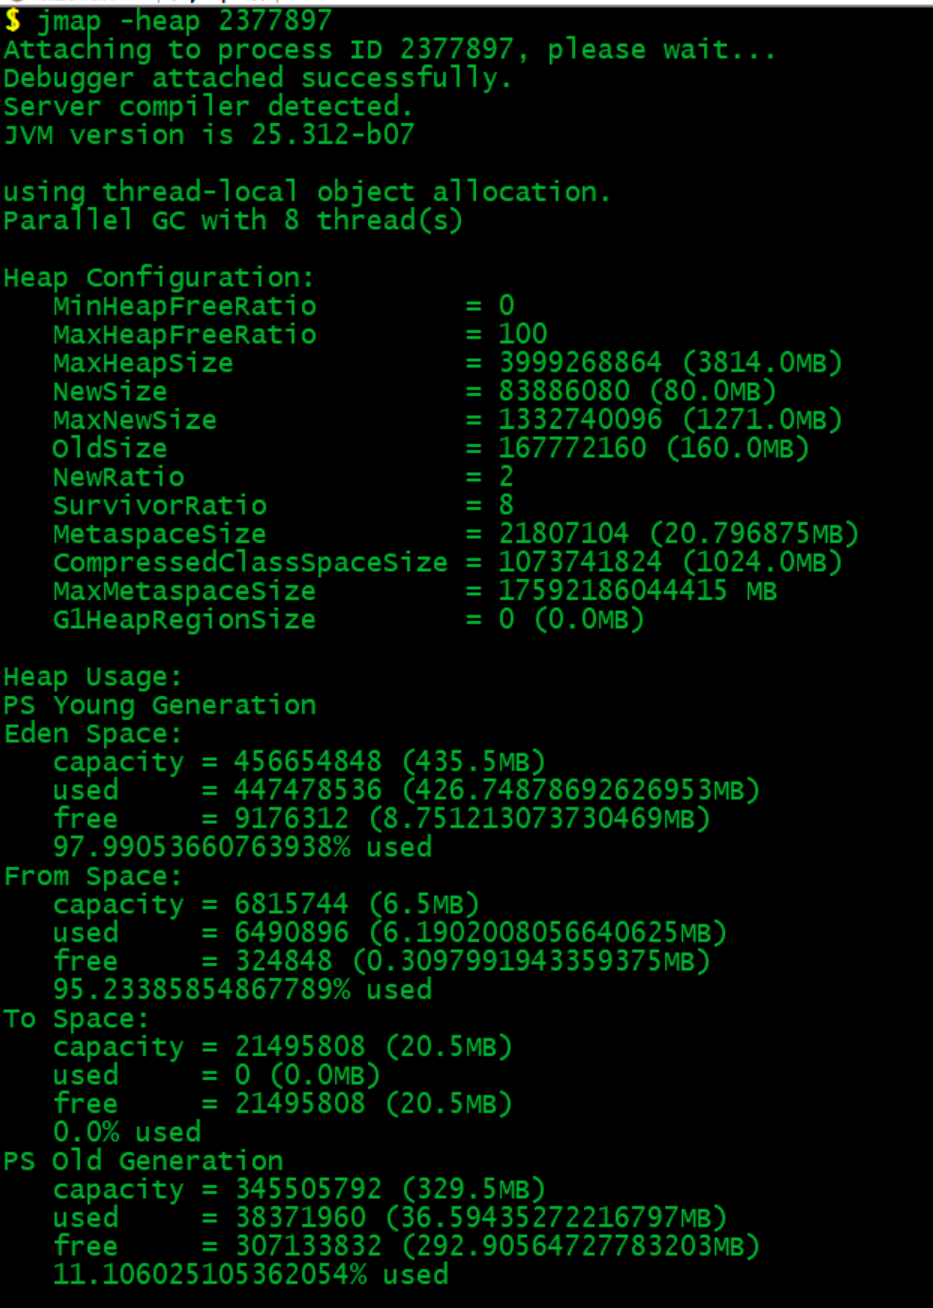Click the Heap Configuration heading

point(159,278)
